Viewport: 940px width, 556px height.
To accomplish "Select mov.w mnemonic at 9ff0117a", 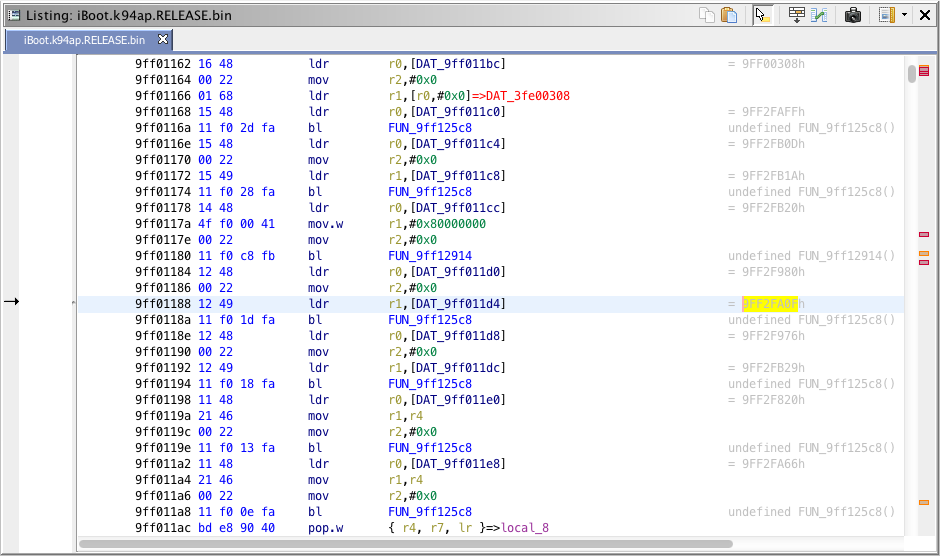I will 326,224.
